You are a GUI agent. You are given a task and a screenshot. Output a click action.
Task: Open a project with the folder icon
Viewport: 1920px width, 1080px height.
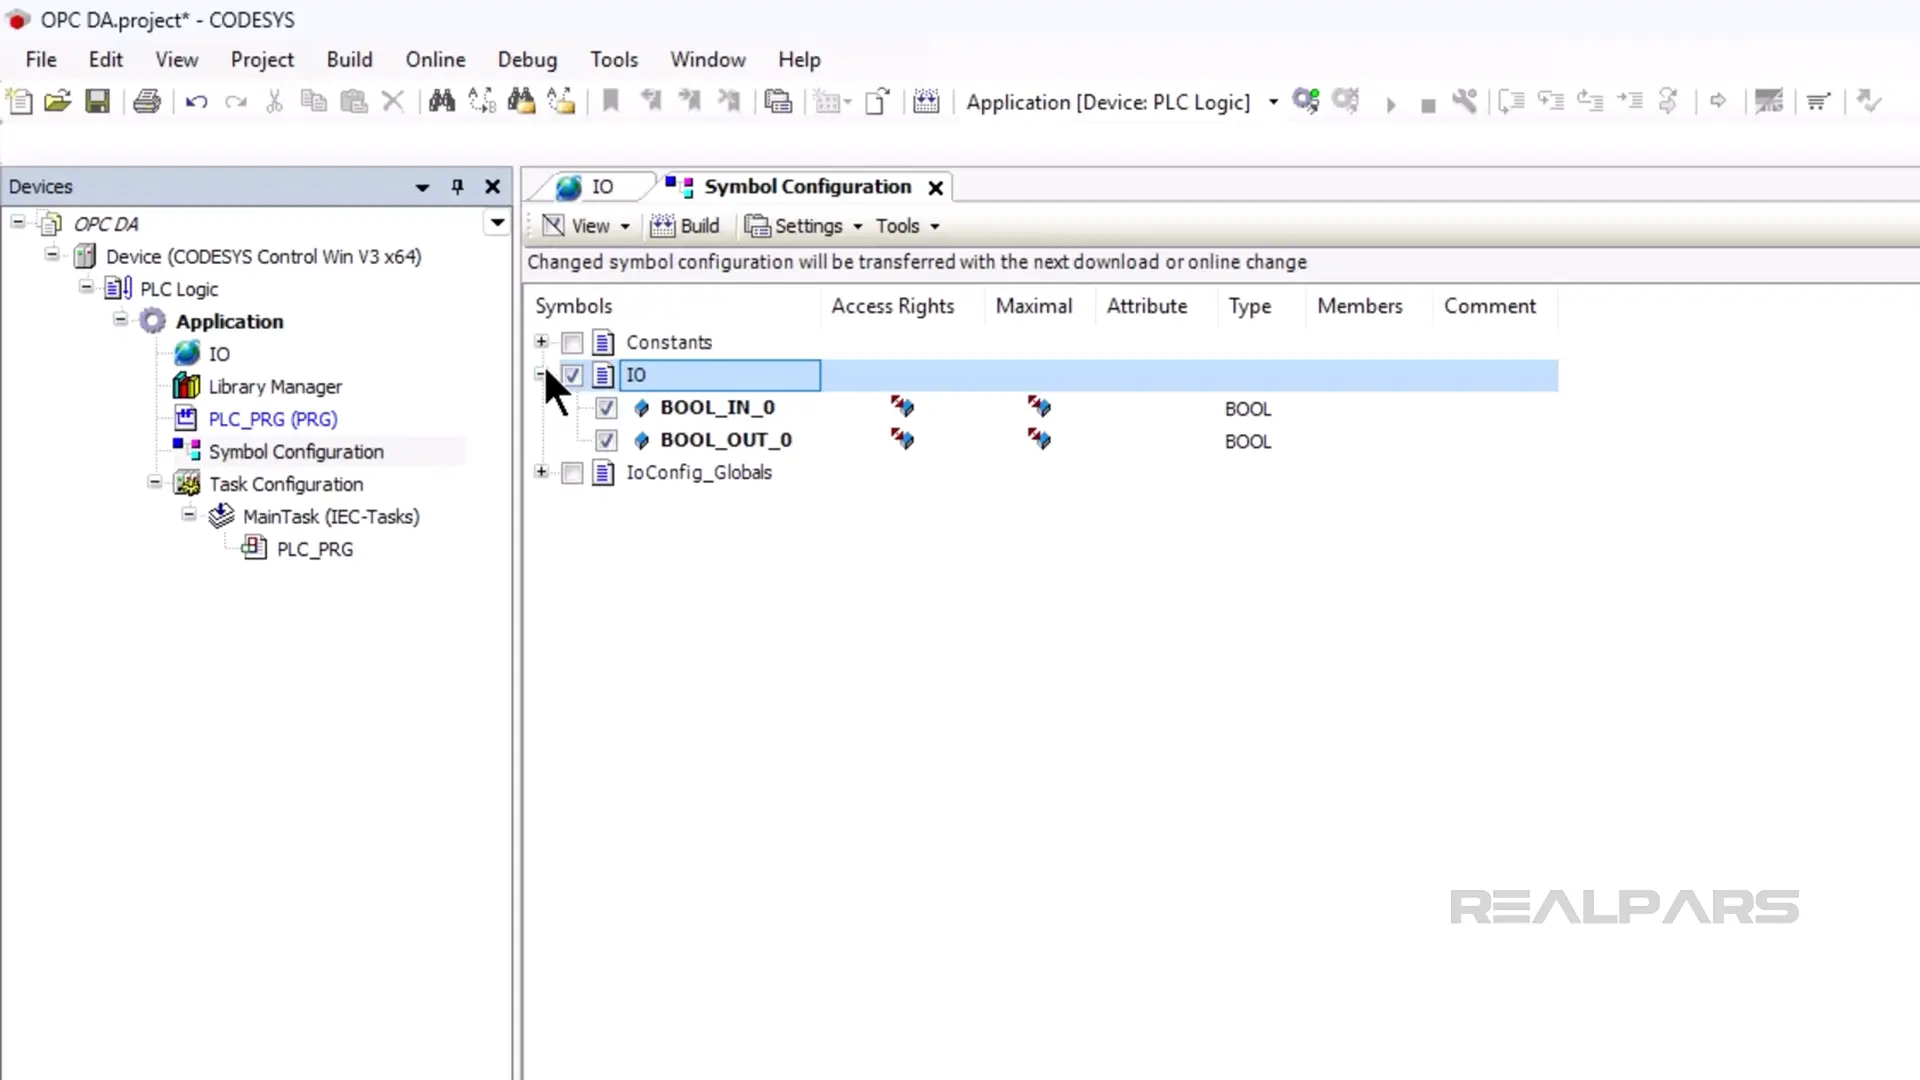click(x=58, y=101)
